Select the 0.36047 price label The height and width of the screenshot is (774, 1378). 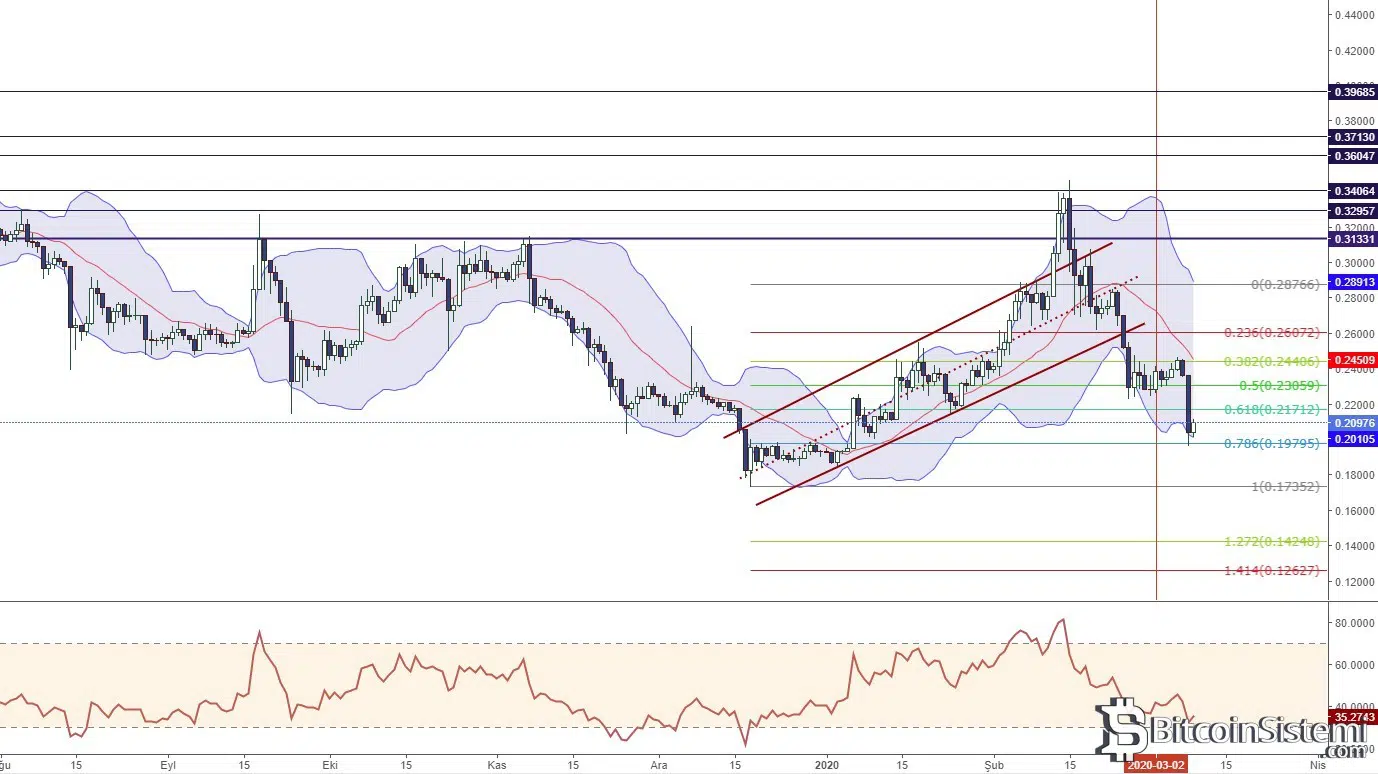pos(1355,156)
